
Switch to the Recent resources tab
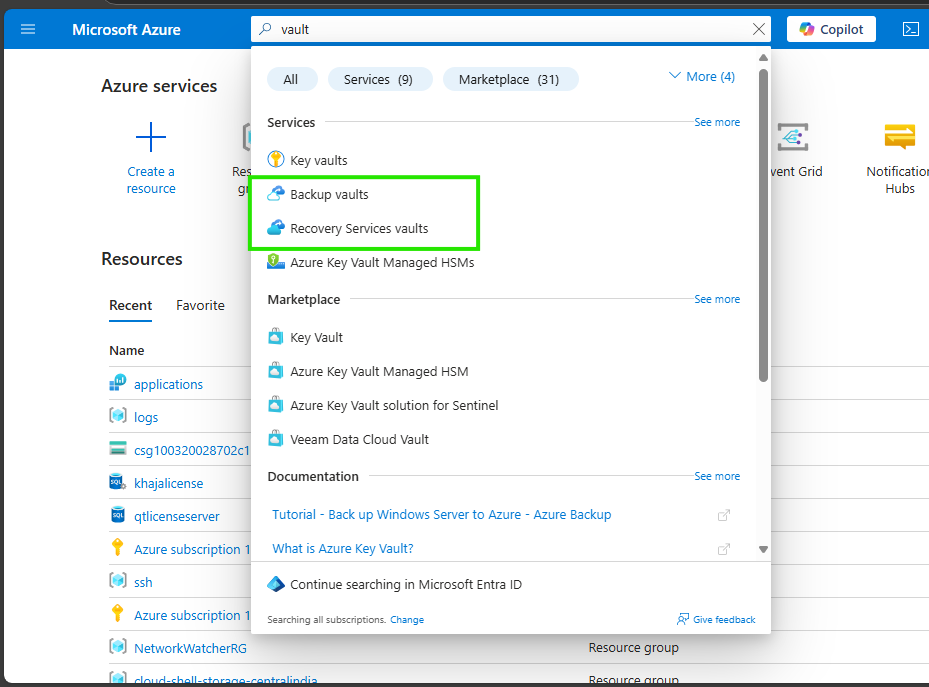click(130, 305)
